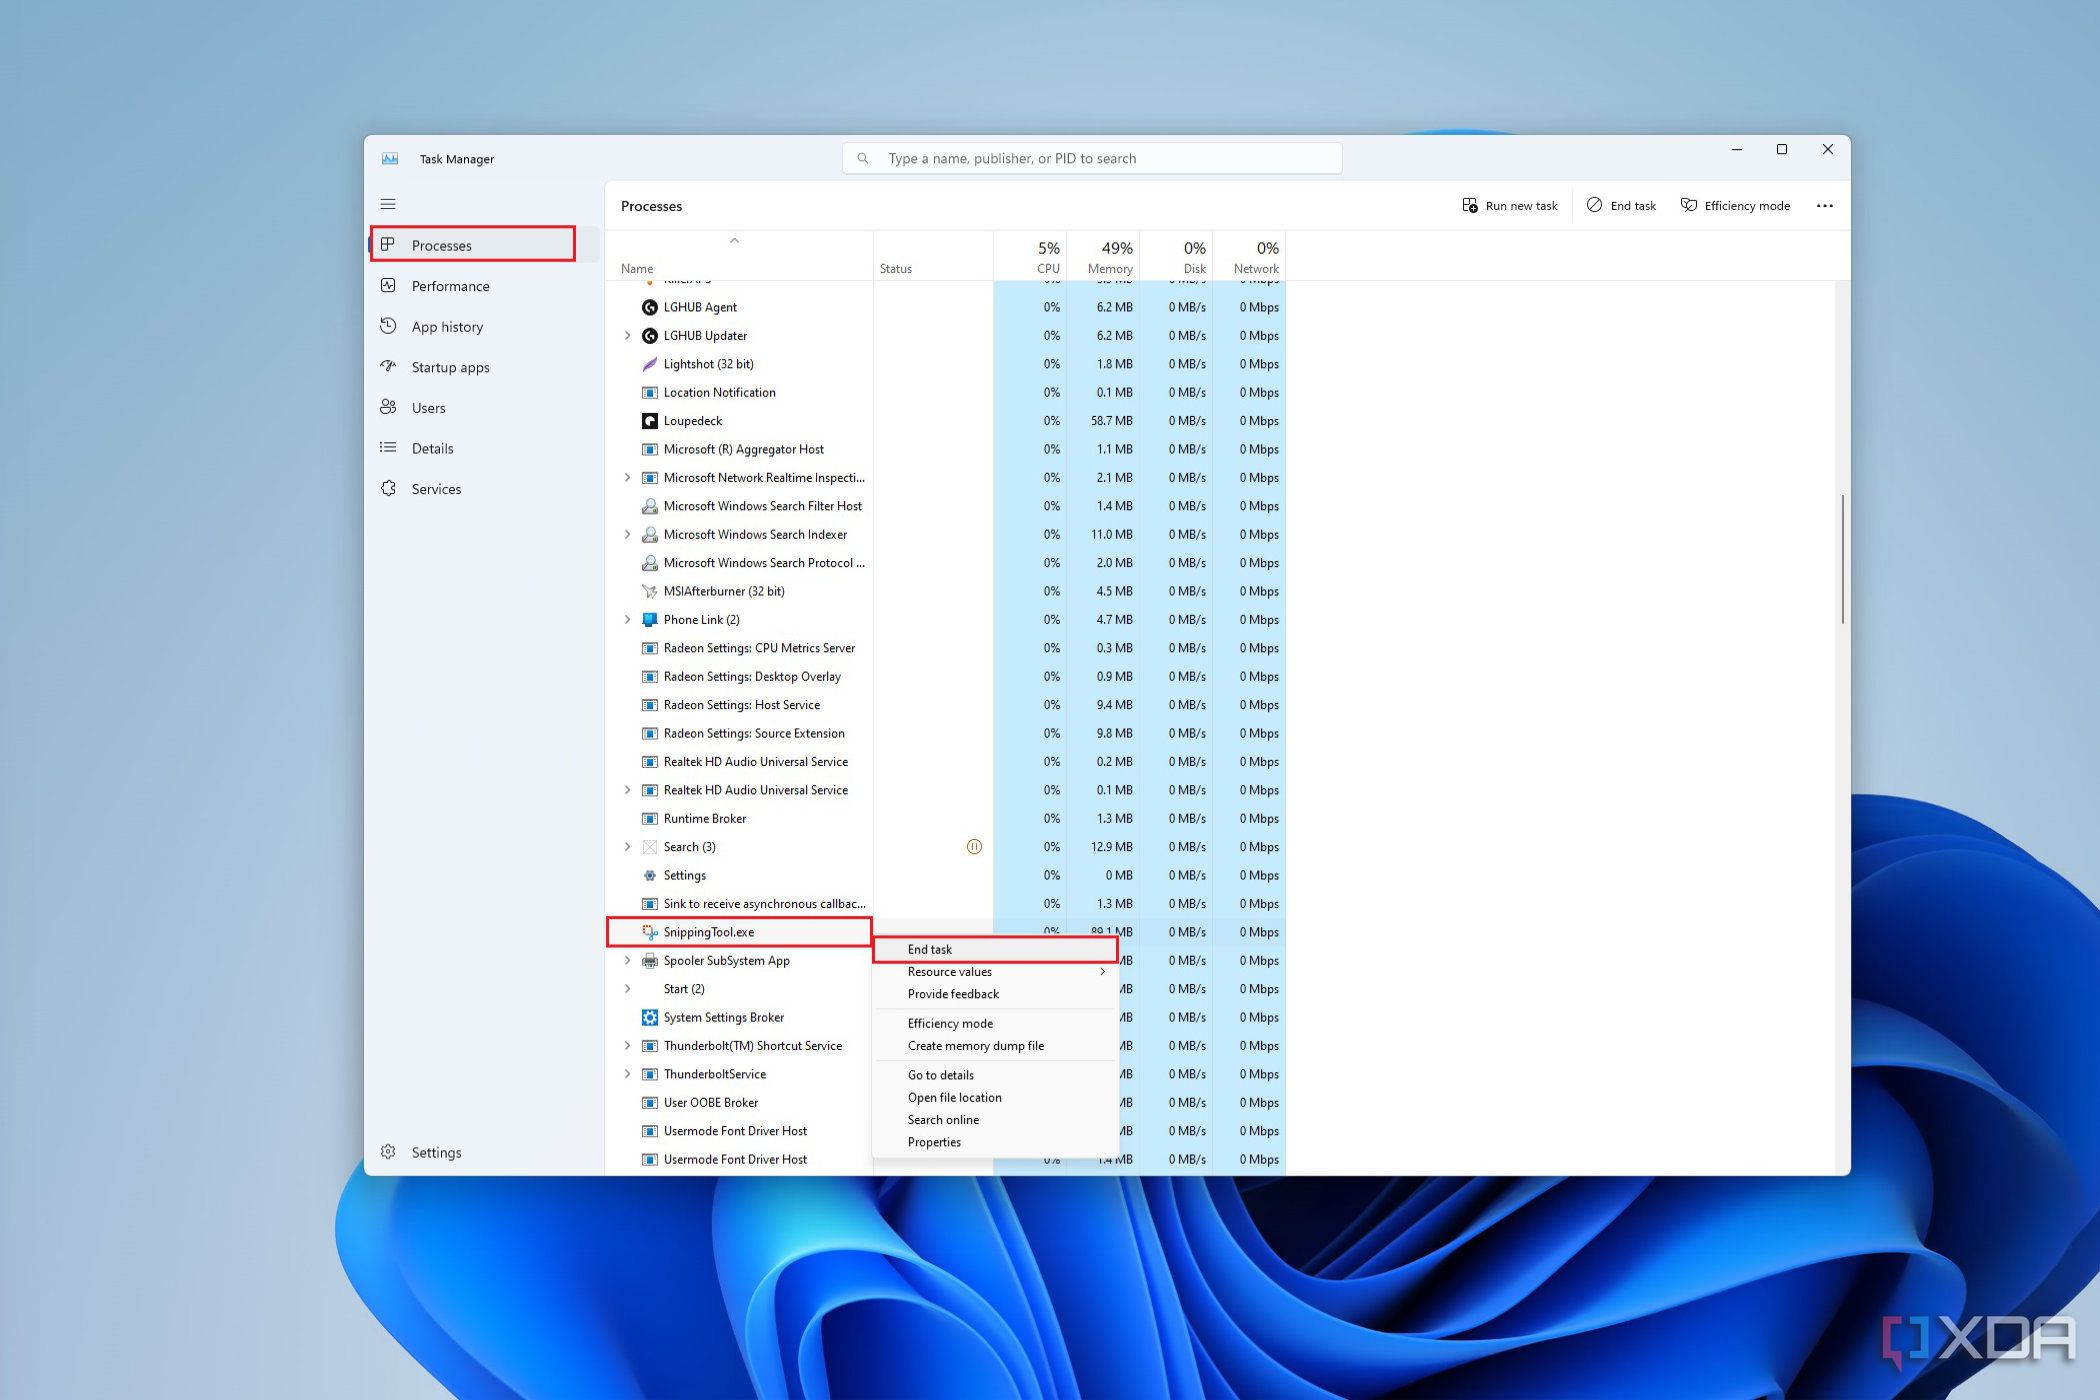Expand Thunderbolt(TM) Shortcut Service group

627,1046
